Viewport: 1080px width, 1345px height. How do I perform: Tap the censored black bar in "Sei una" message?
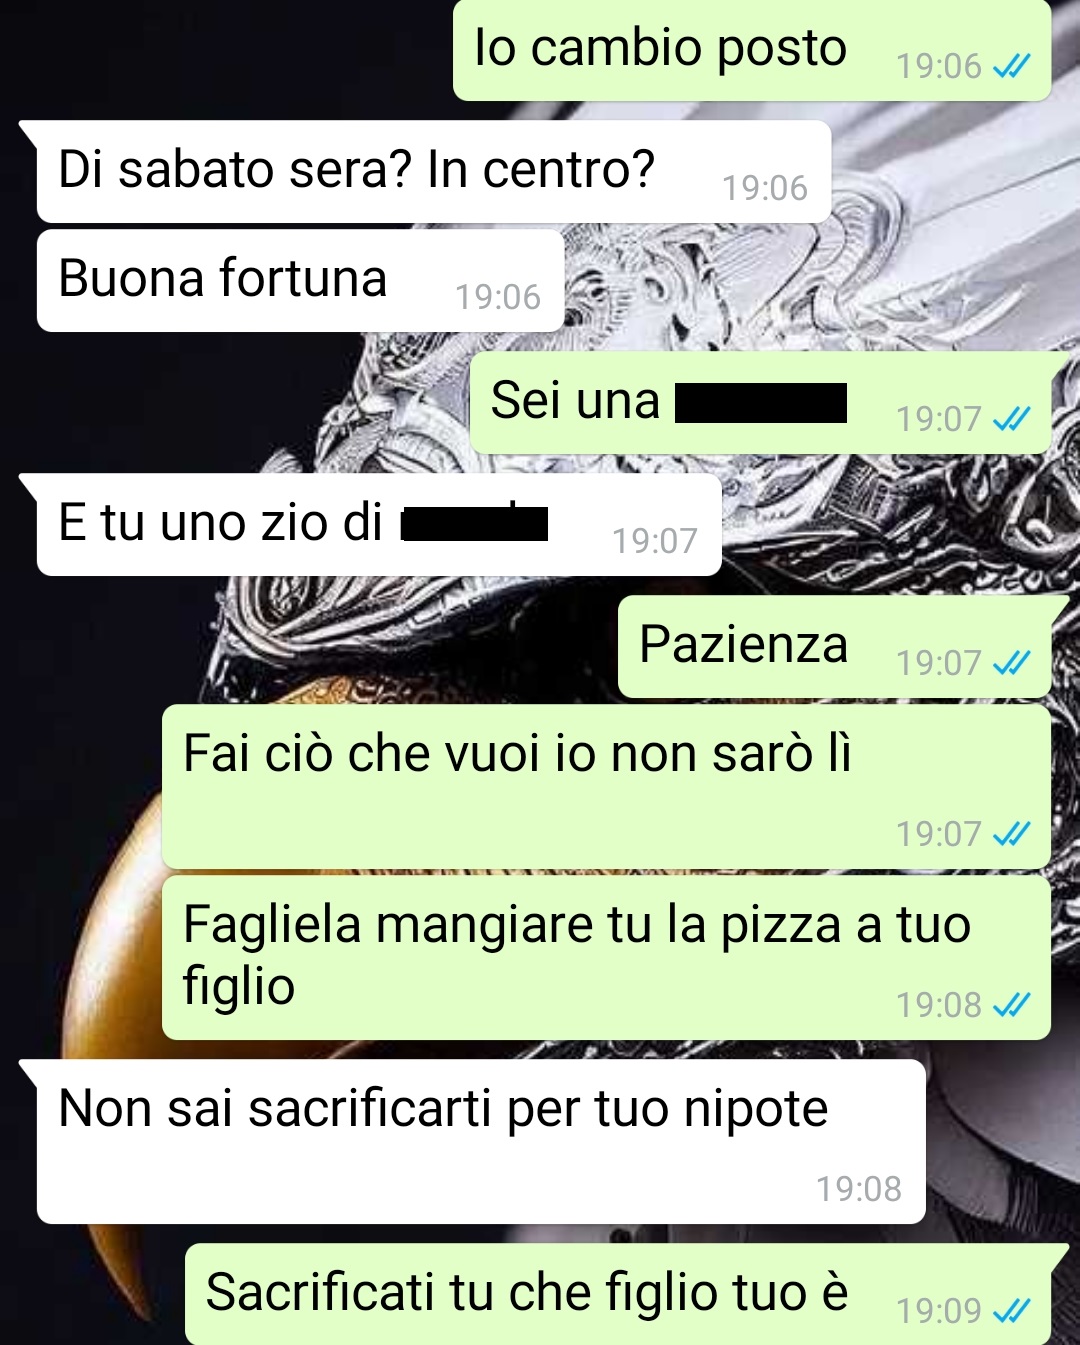point(761,403)
